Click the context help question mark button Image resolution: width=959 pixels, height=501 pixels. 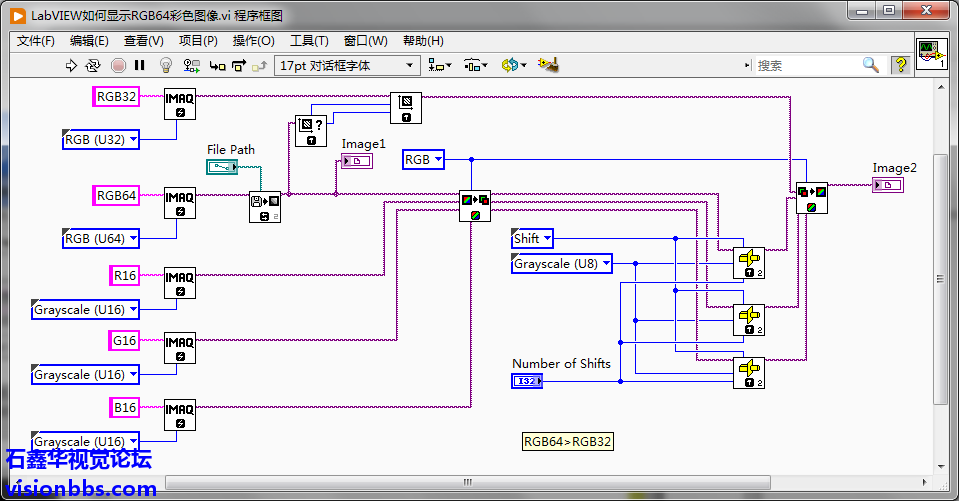900,65
